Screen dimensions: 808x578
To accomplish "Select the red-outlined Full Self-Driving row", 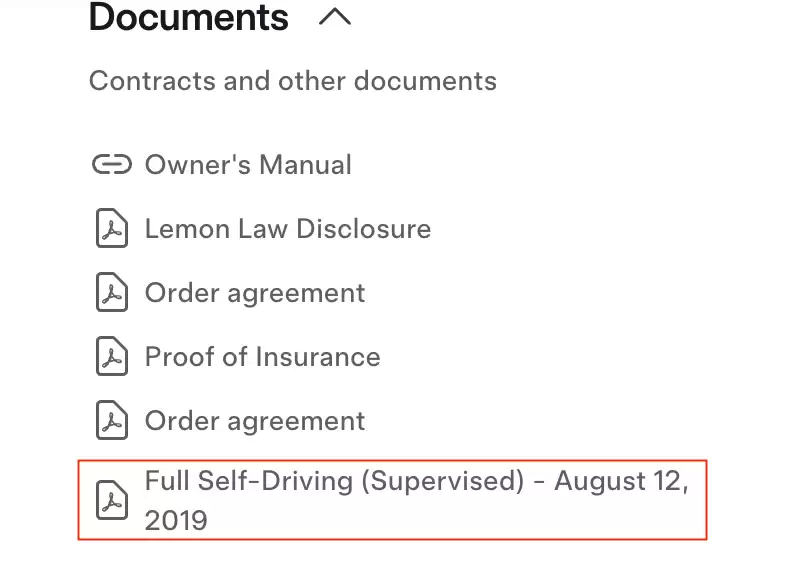I will (393, 500).
